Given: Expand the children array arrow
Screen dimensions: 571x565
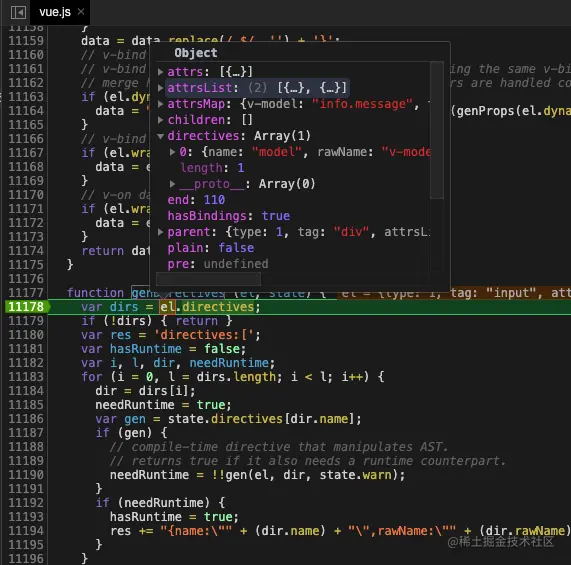Looking at the screenshot, I should pyautogui.click(x=160, y=120).
